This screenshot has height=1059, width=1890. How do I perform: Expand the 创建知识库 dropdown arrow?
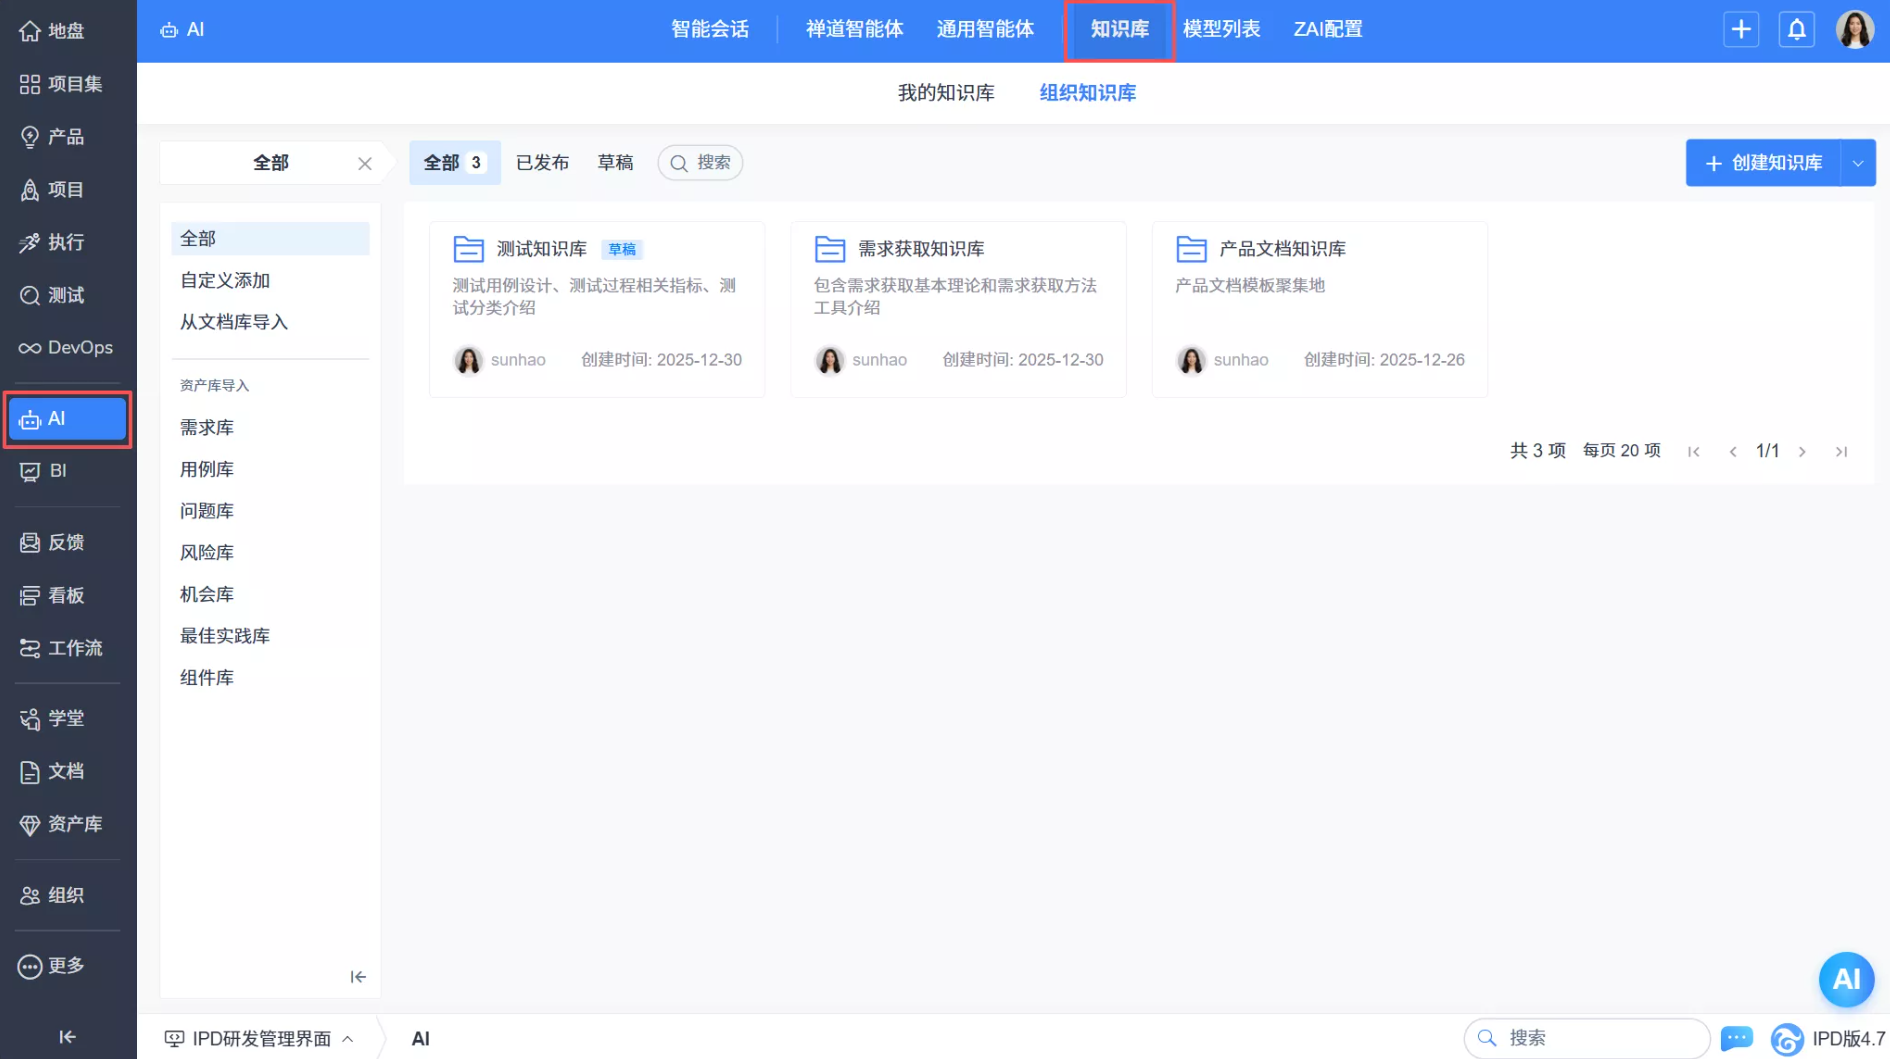tap(1859, 162)
